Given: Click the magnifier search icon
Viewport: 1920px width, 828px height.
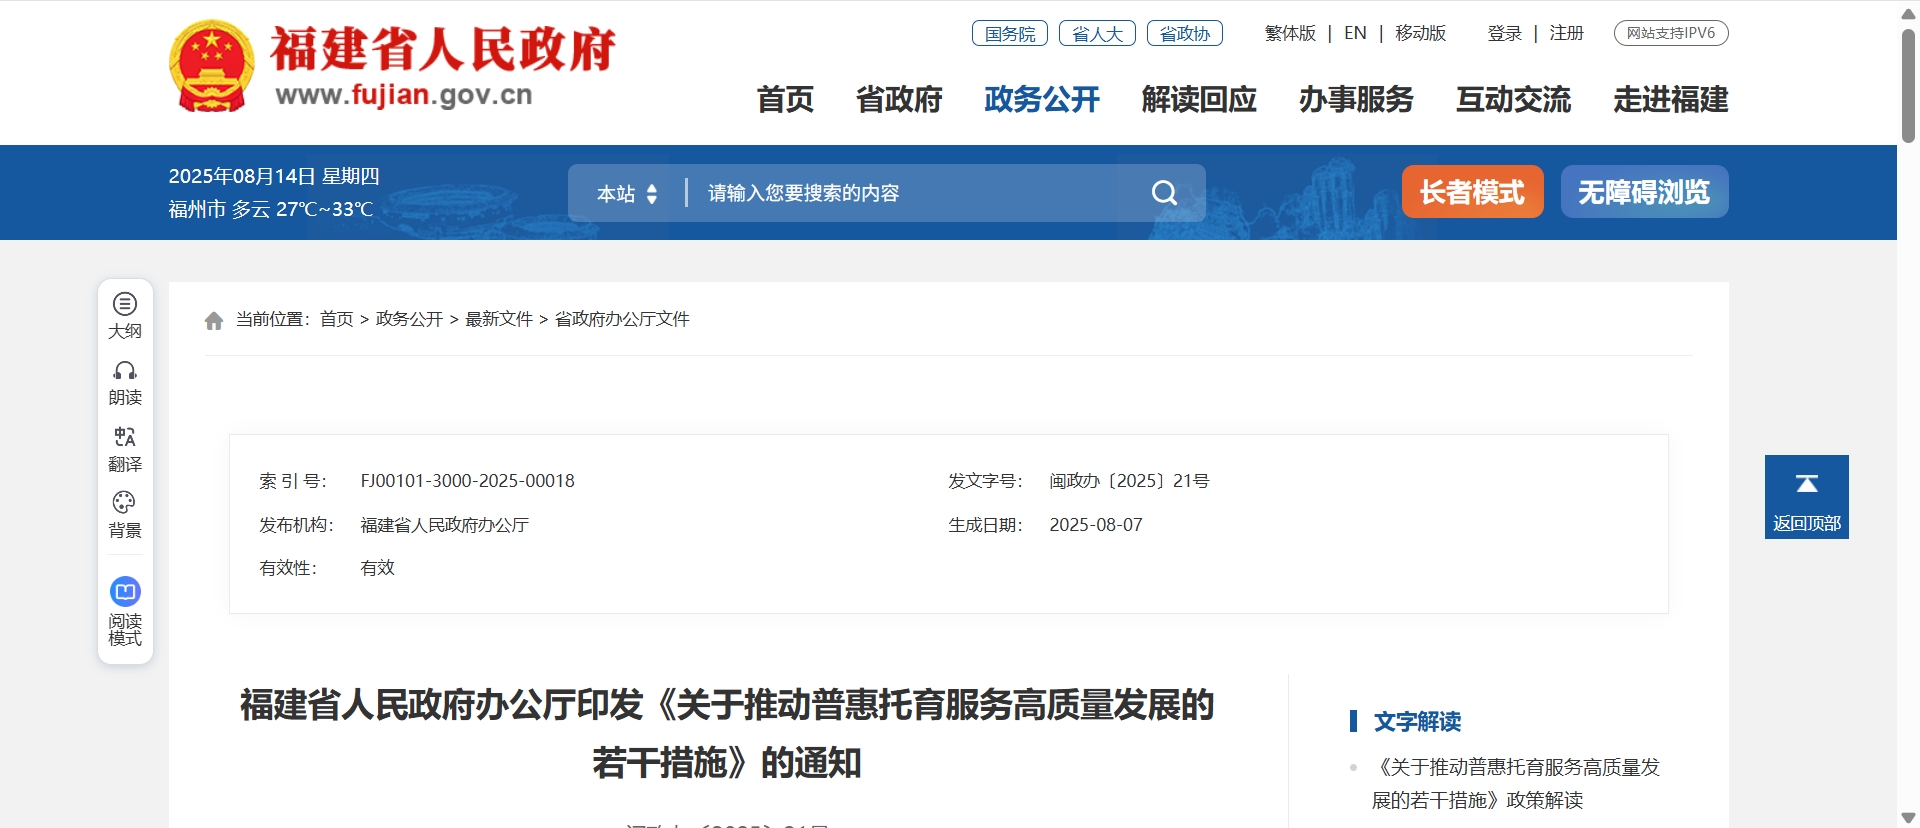Looking at the screenshot, I should (1164, 193).
